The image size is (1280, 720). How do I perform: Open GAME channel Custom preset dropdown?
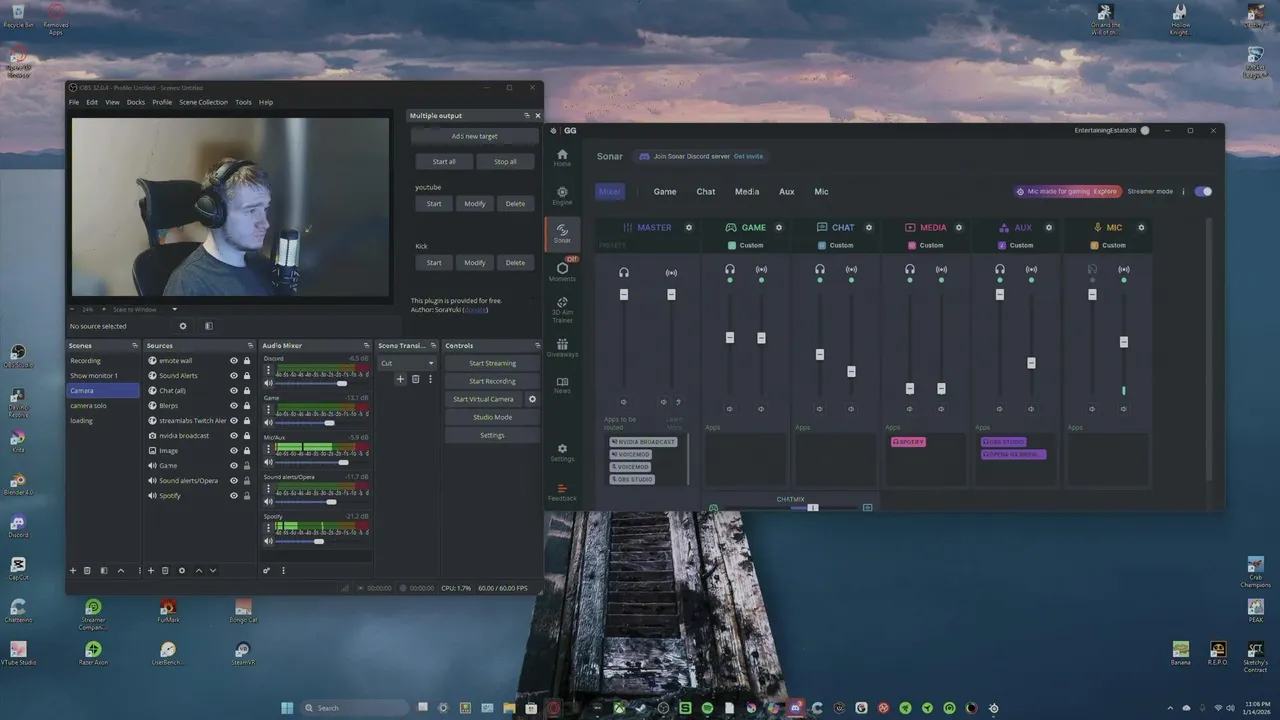click(x=745, y=245)
